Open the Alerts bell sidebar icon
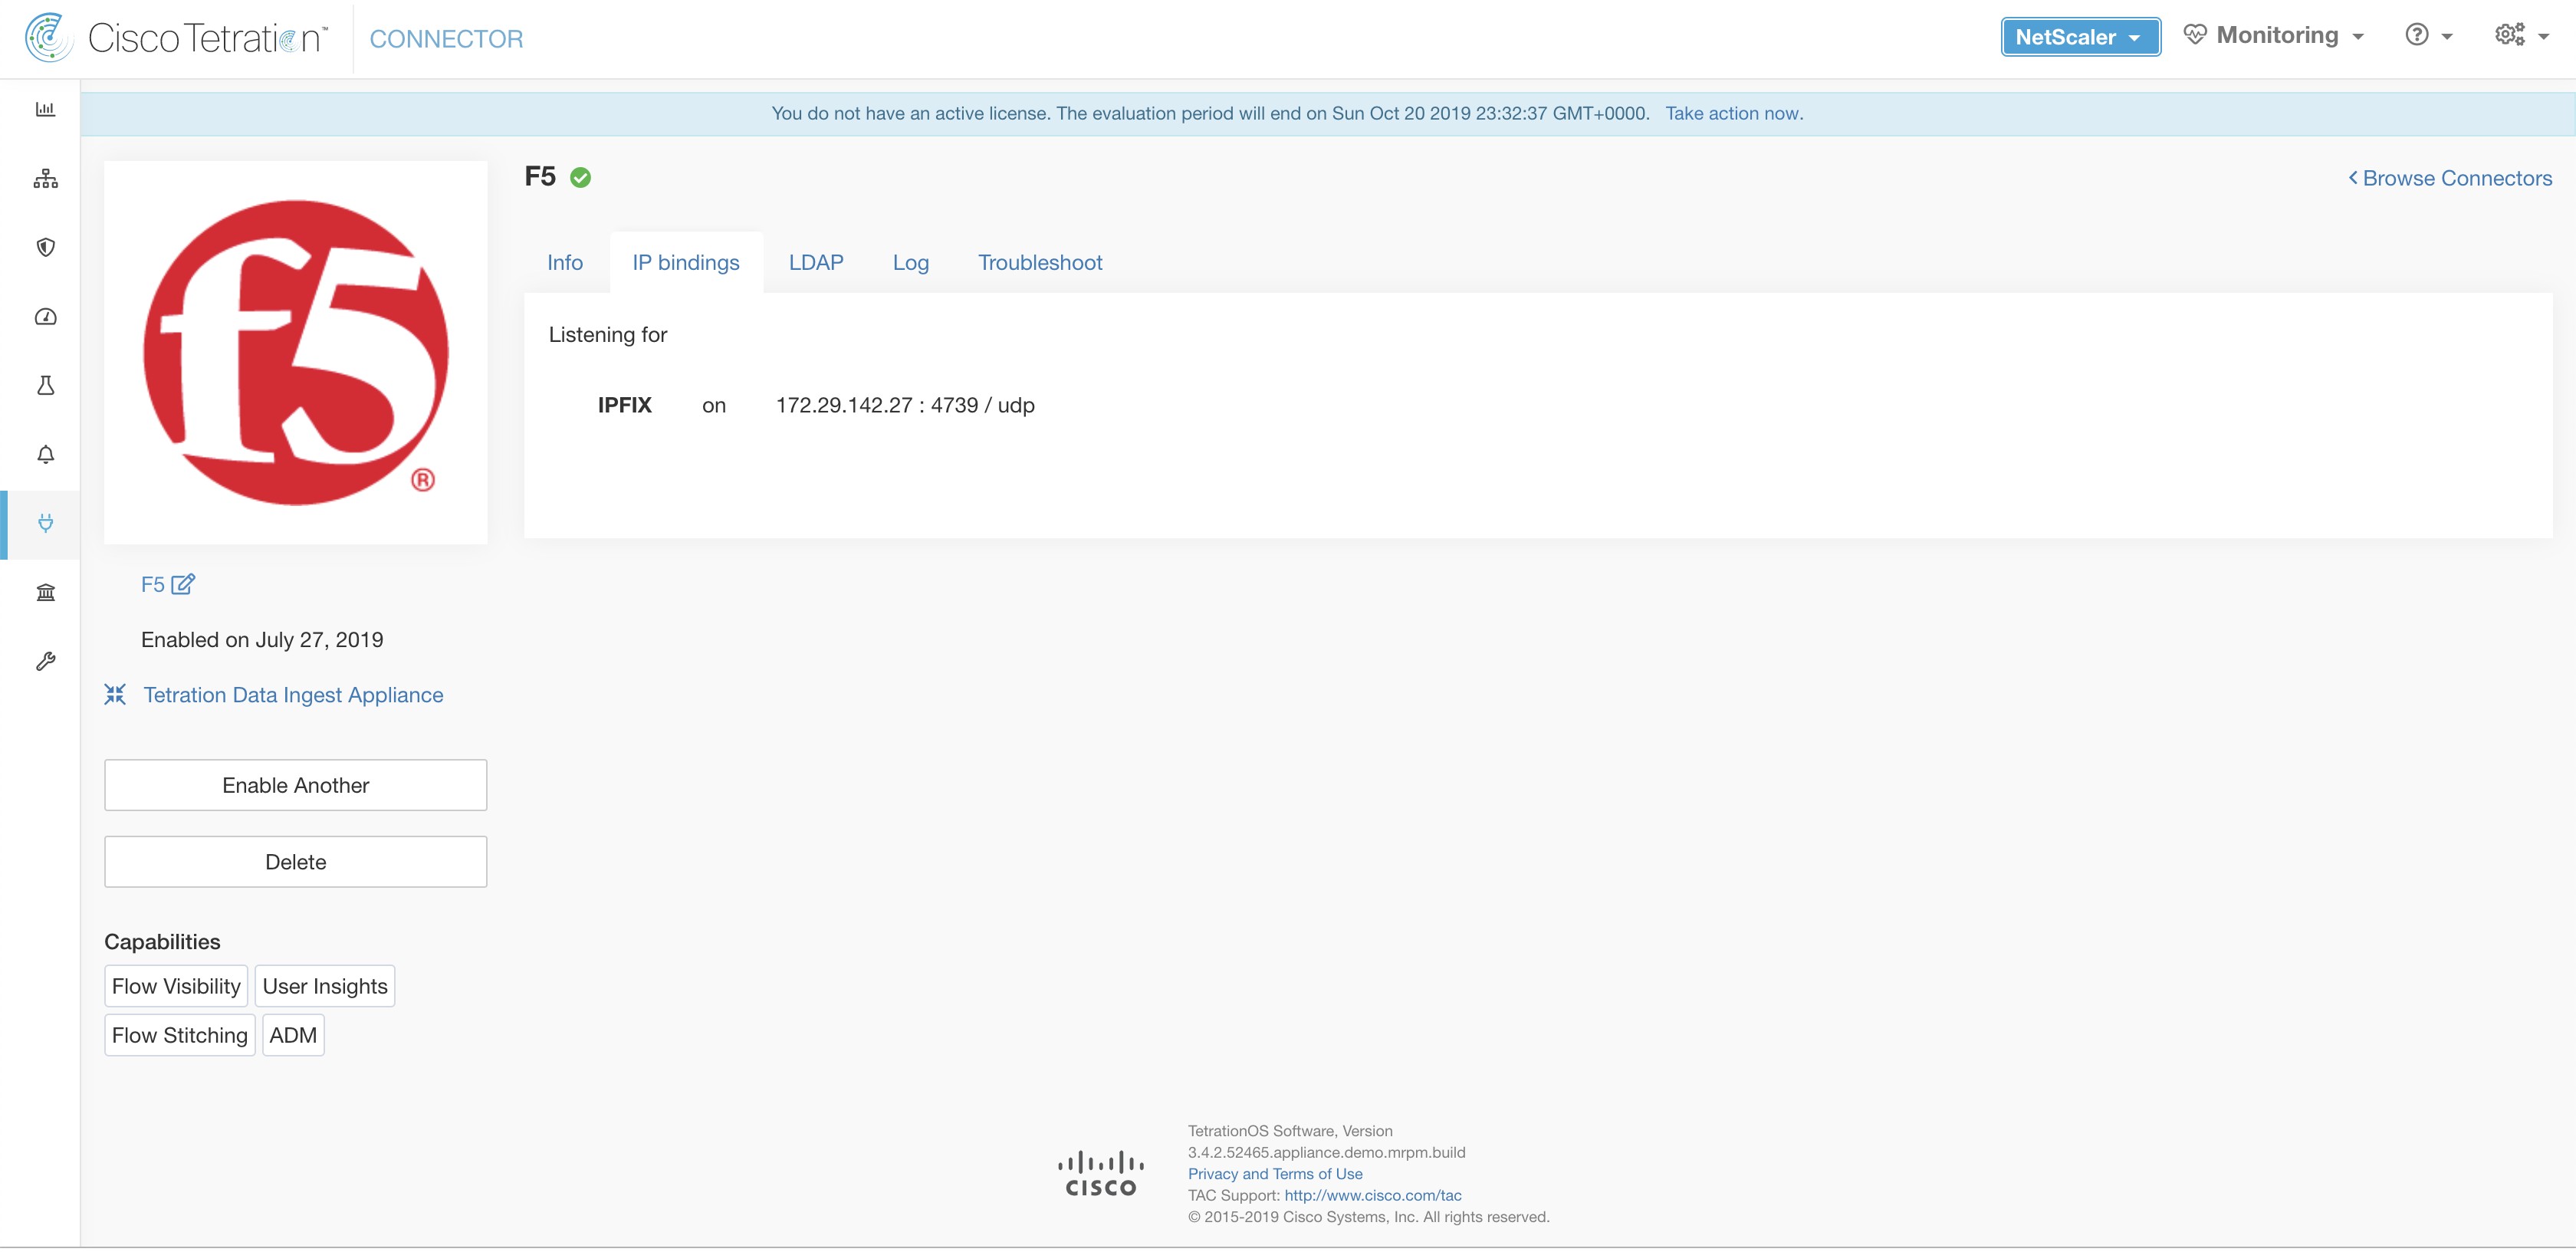The image size is (2576, 1252). (45, 455)
